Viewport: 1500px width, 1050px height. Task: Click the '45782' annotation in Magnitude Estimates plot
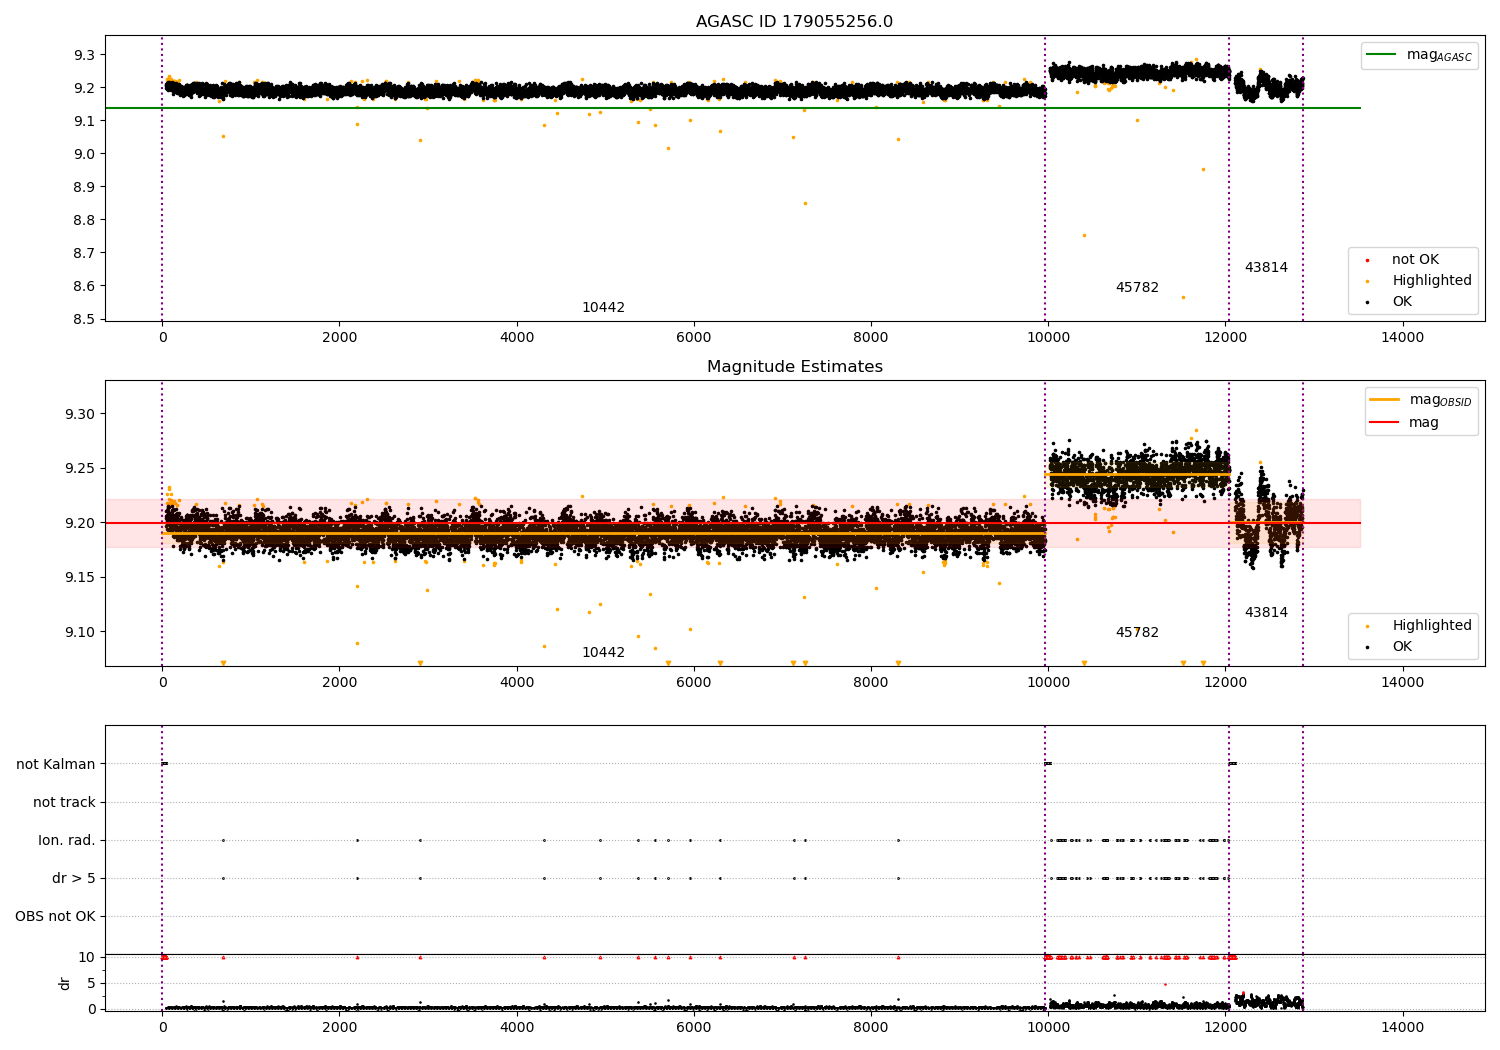coord(1137,633)
